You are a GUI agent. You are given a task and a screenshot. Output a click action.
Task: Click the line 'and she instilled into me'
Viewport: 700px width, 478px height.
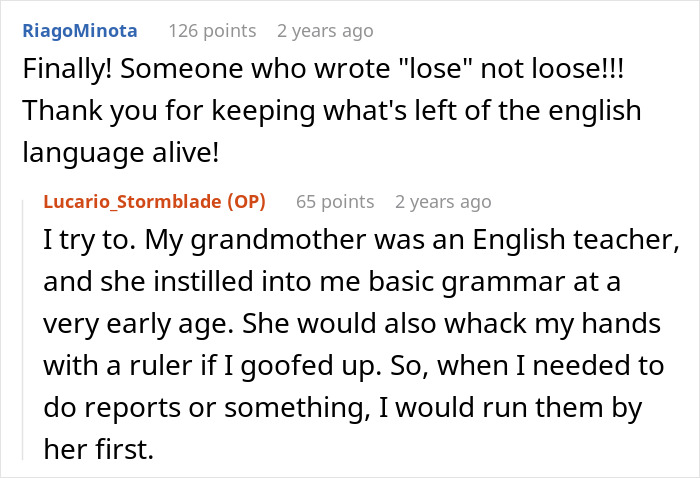click(332, 282)
